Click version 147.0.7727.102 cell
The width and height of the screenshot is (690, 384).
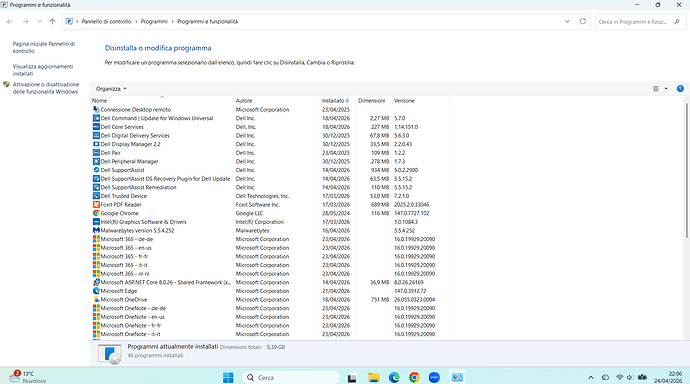pos(411,213)
